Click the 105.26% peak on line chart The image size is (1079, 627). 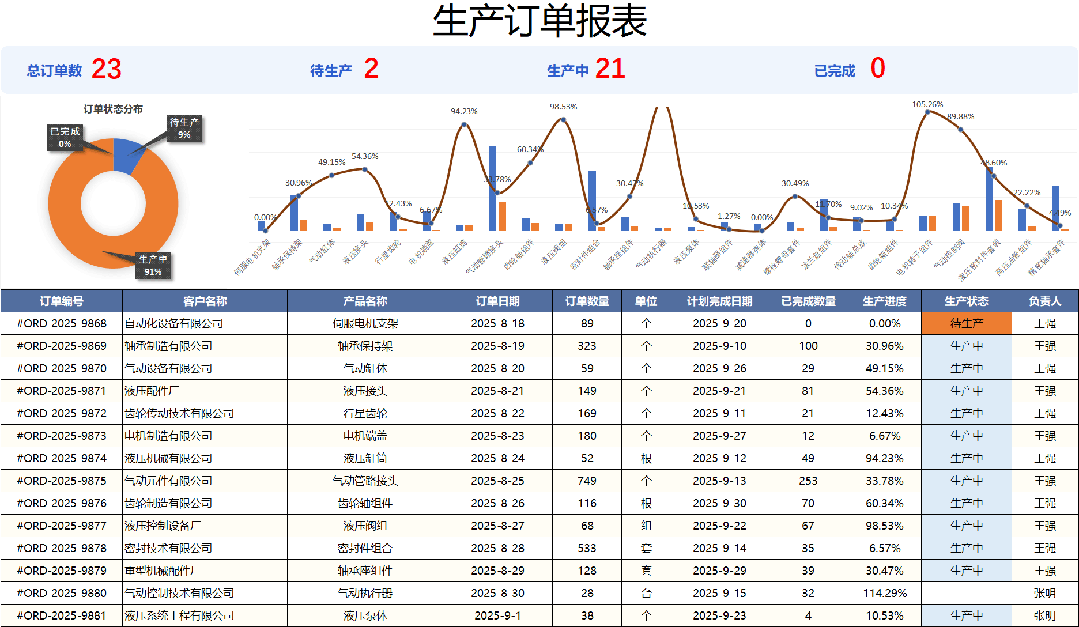928,112
